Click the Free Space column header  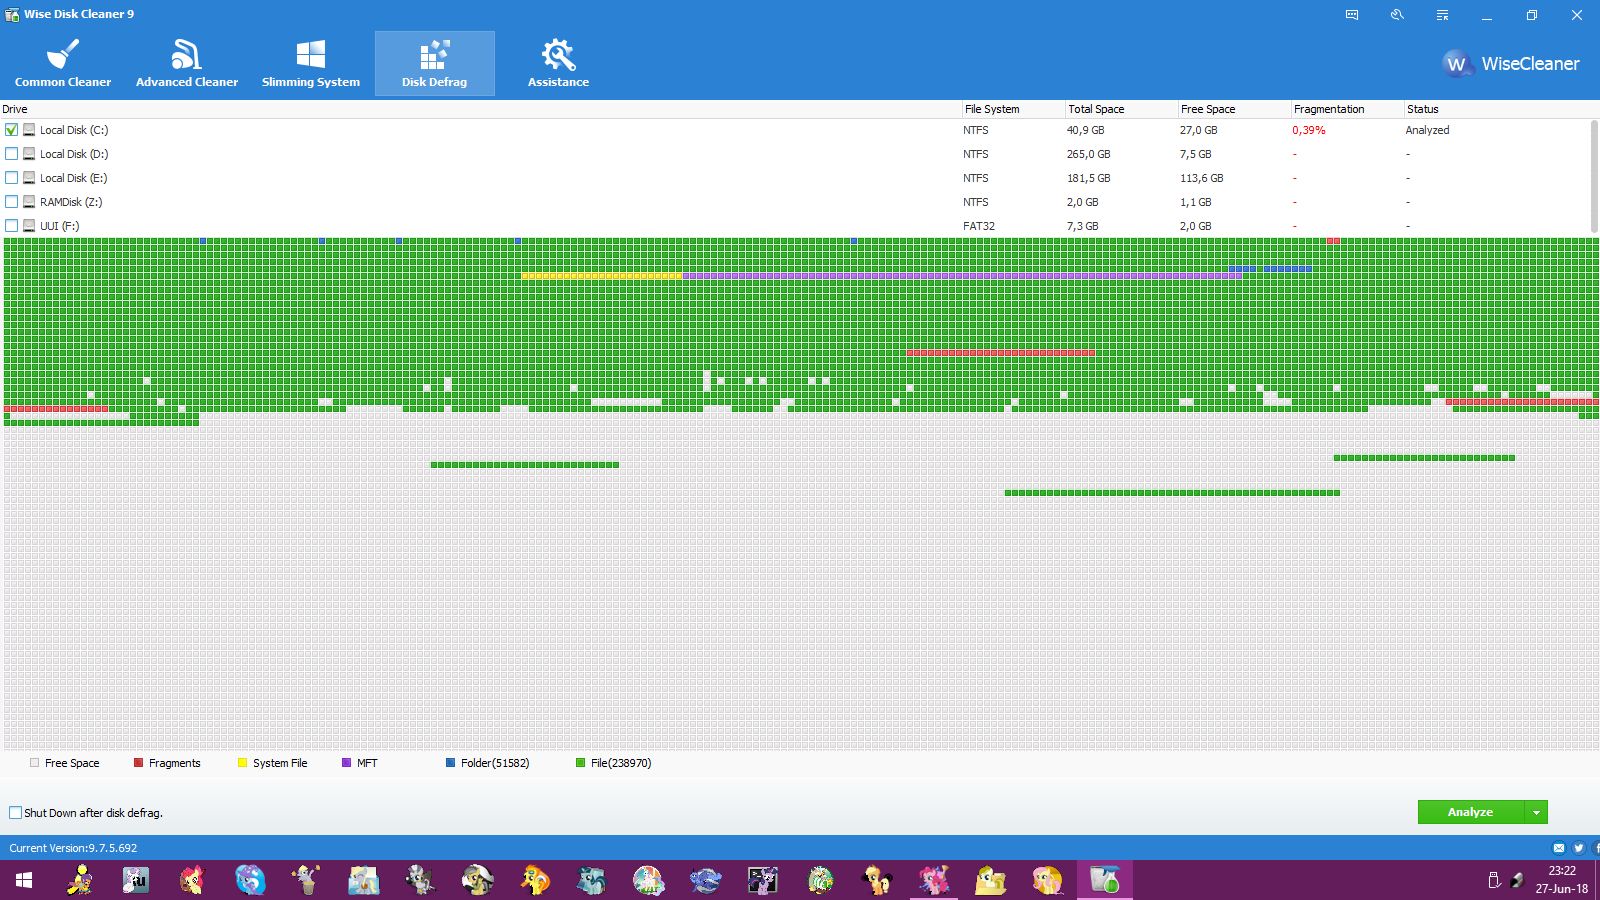tap(1233, 109)
